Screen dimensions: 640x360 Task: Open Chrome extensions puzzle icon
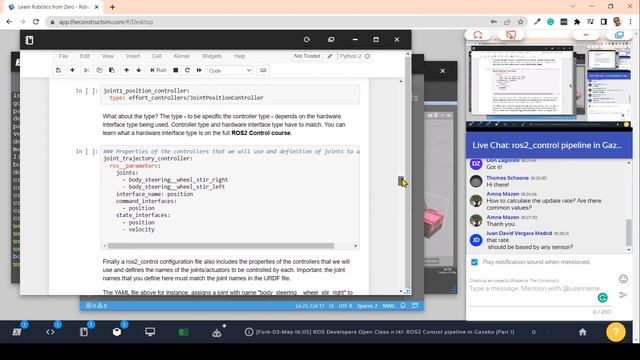click(577, 22)
